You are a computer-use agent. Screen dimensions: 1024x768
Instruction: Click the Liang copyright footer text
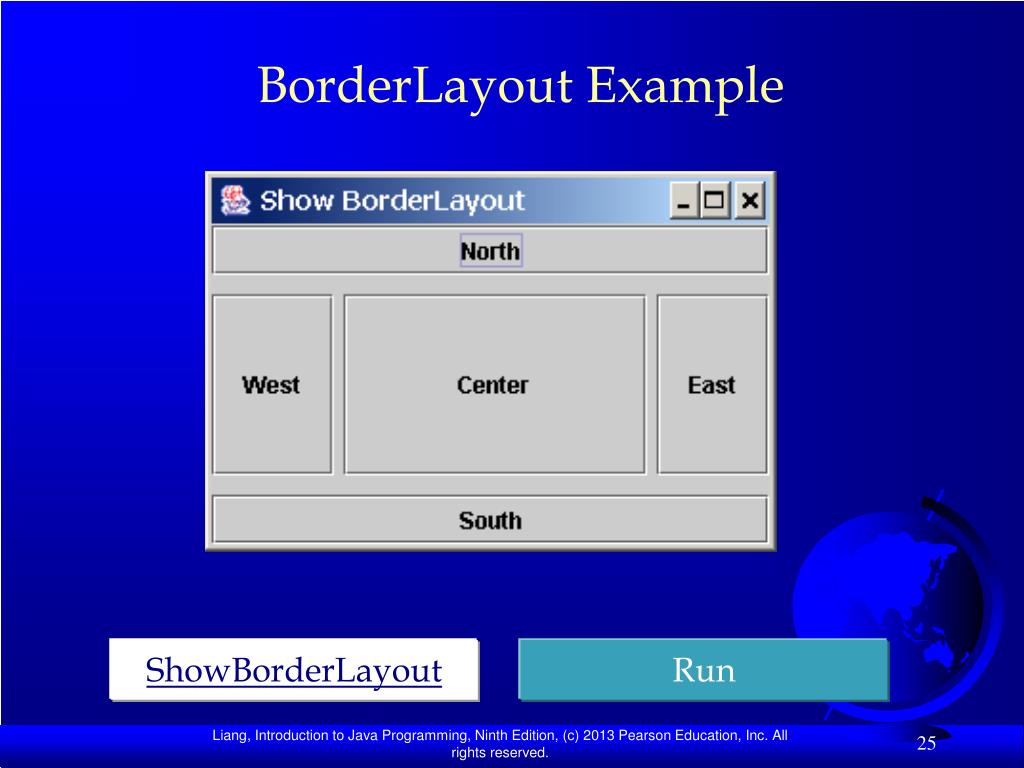(x=500, y=744)
